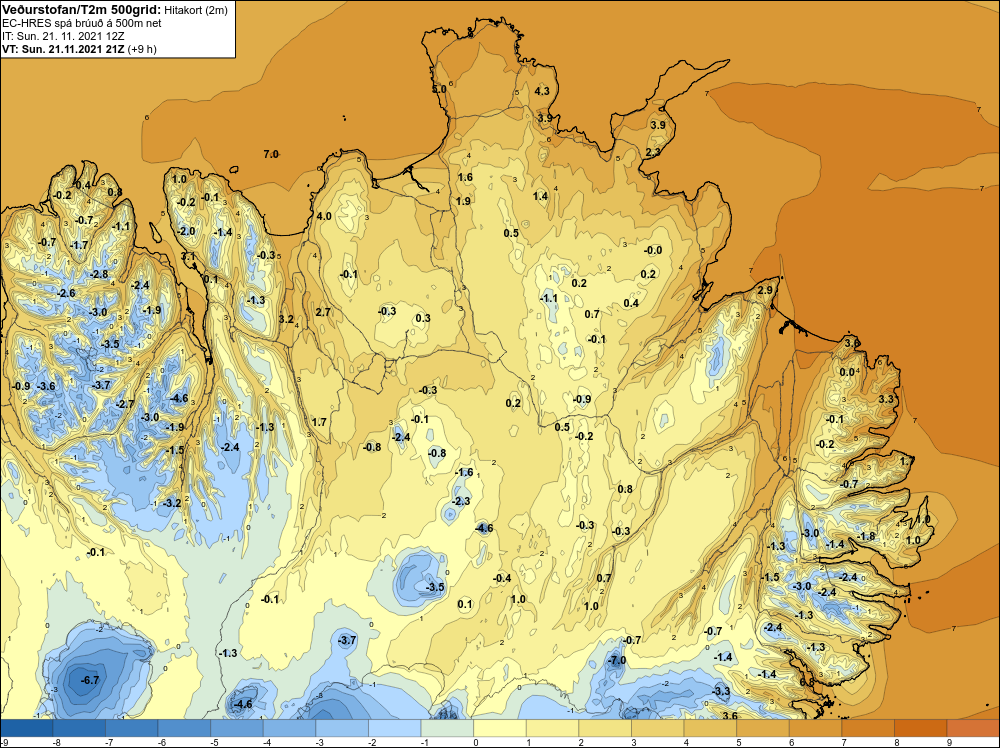Click the 4.3 temperature value
Screen dimensions: 1000x748
point(541,91)
